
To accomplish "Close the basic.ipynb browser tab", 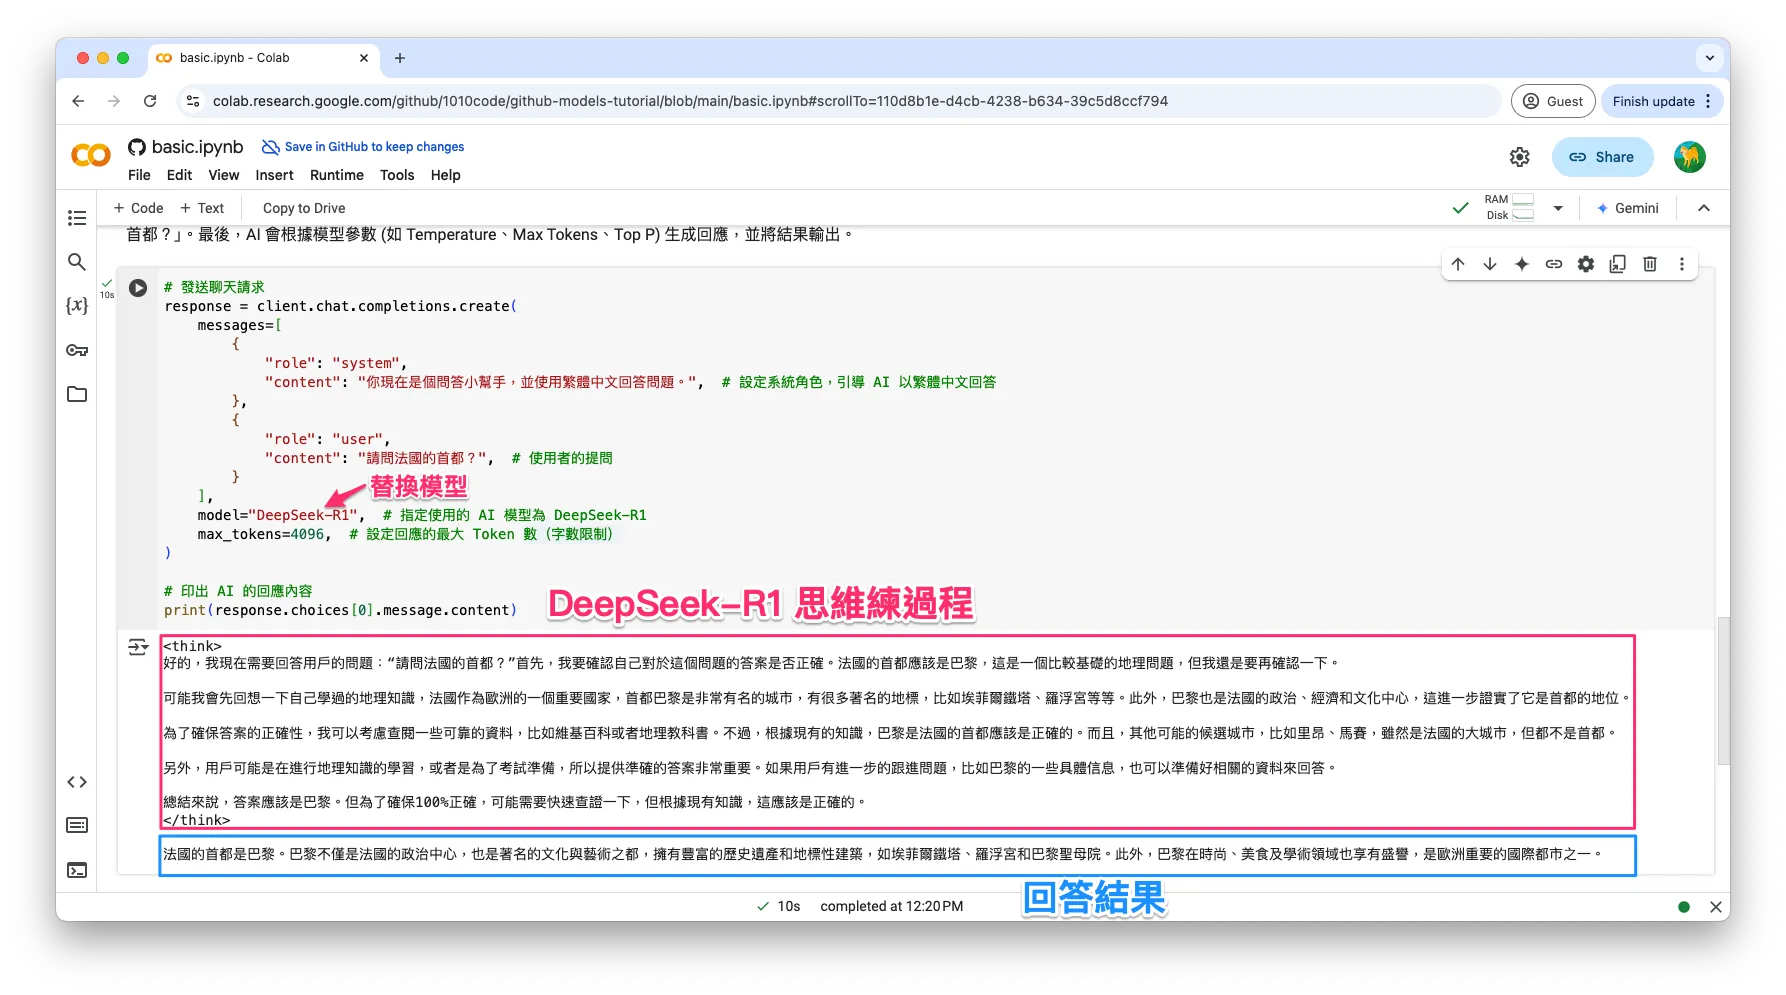I will [x=363, y=58].
